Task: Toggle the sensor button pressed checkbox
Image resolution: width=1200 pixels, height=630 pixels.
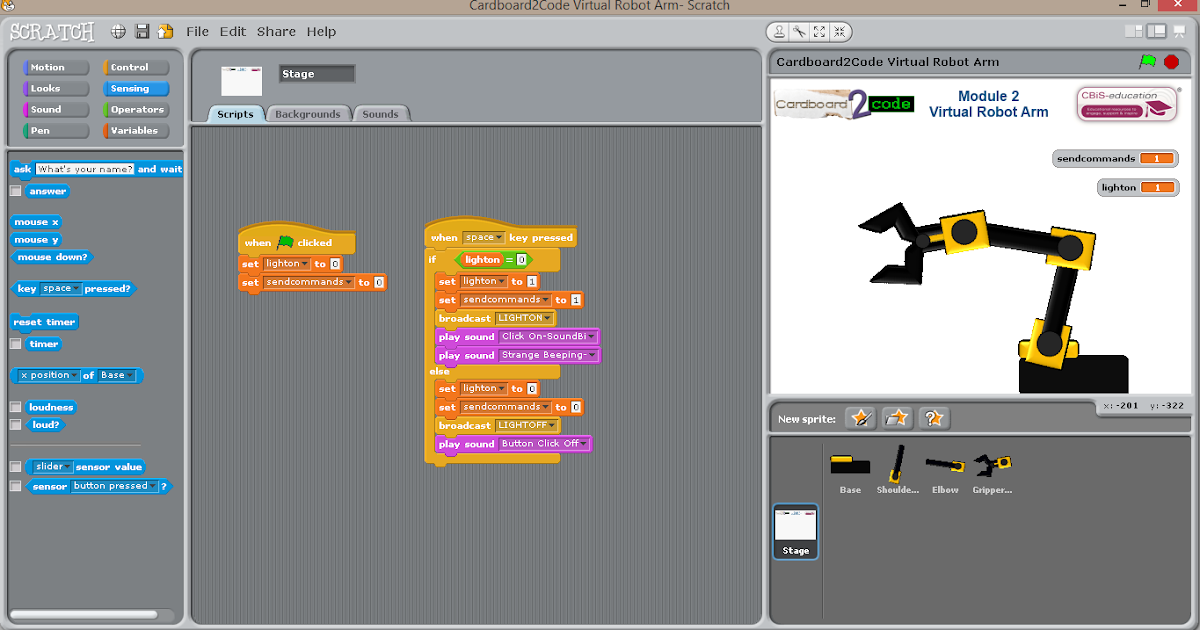Action: [15, 486]
